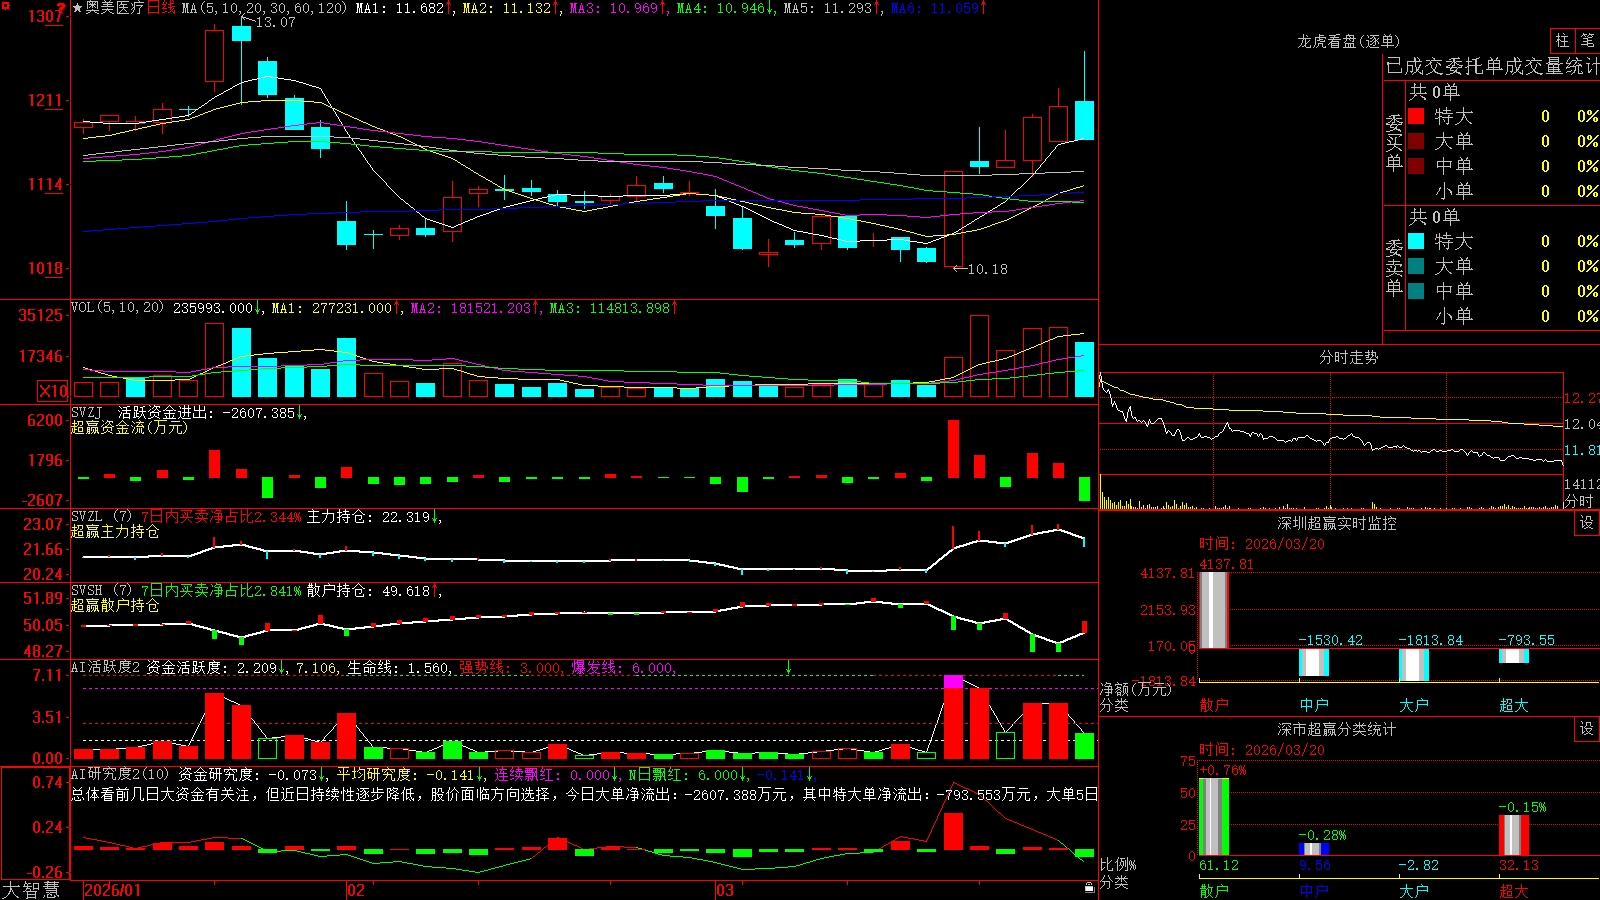The height and width of the screenshot is (900, 1600).
Task: Click the magenta-topped bar in AI活跃度2 chart
Action: click(x=954, y=717)
